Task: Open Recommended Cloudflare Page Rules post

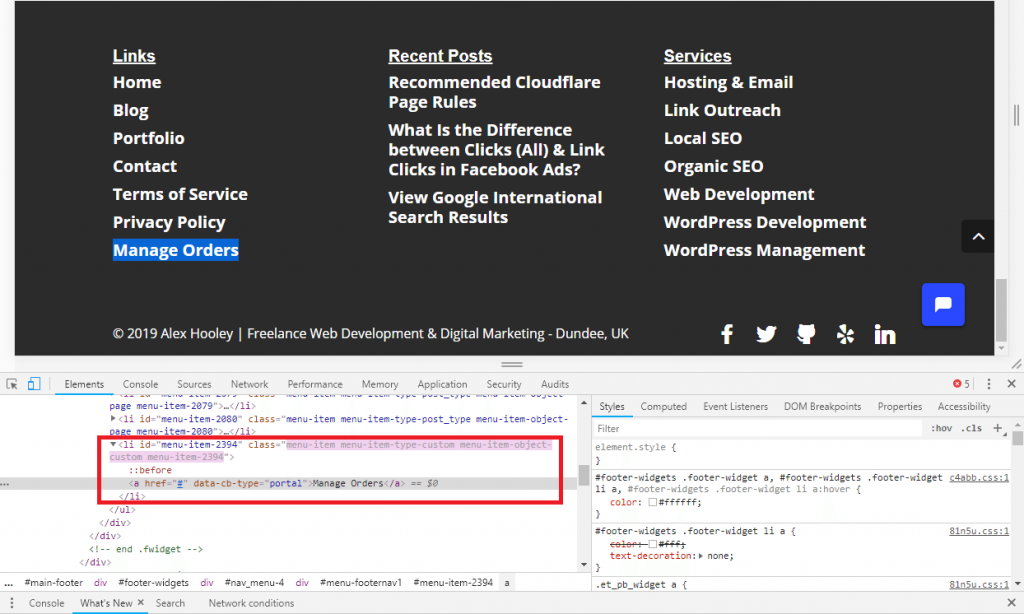Action: pyautogui.click(x=494, y=92)
